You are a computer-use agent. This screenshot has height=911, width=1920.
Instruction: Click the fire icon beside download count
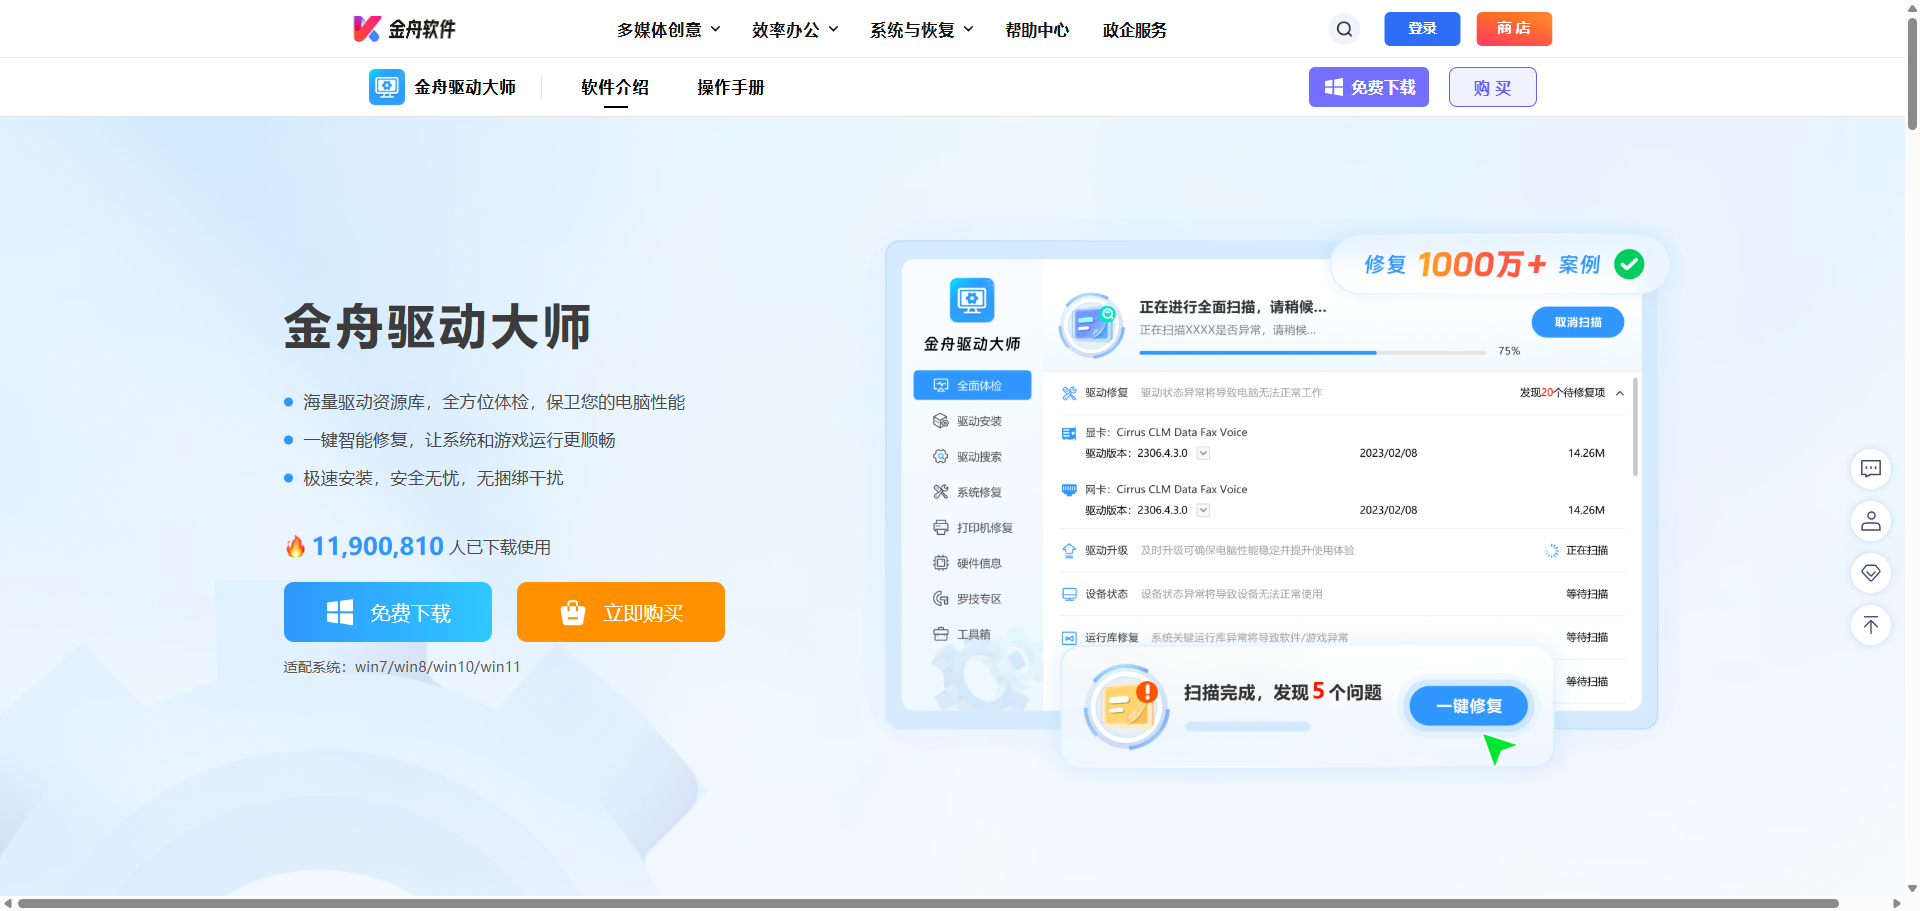[295, 547]
